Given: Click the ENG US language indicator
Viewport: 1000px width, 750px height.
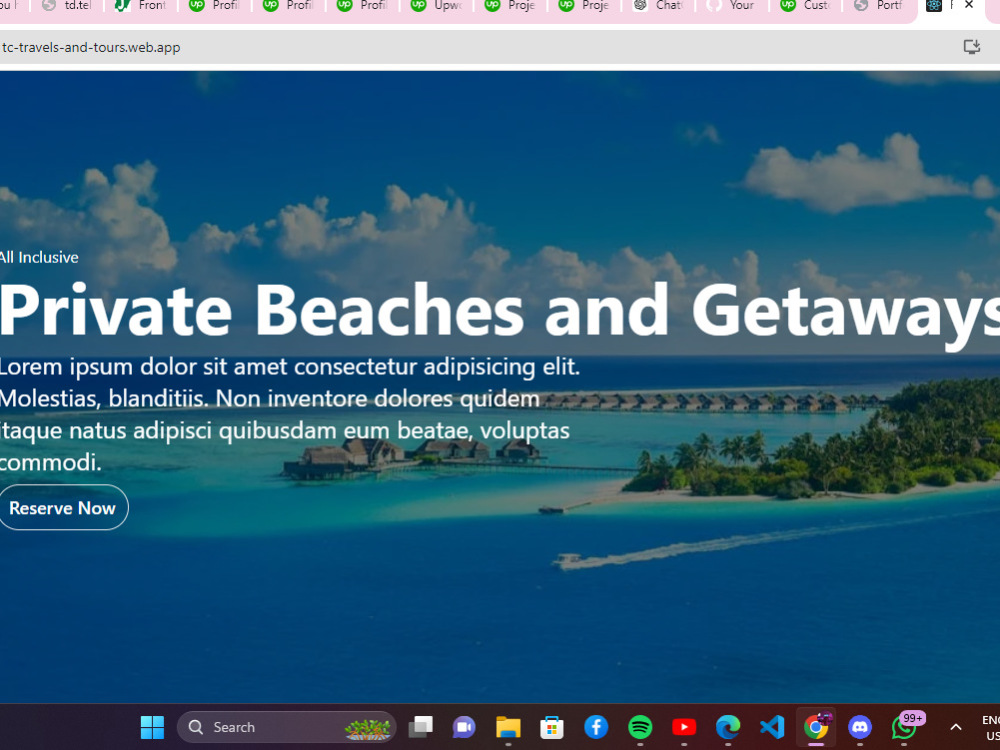Looking at the screenshot, I should click(x=990, y=727).
